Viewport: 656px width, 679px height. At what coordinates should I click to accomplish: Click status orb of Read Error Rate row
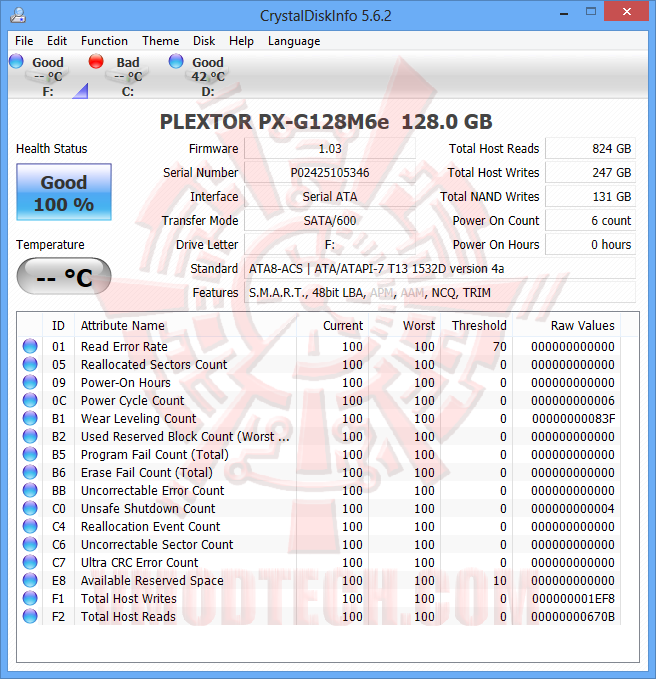tap(30, 346)
